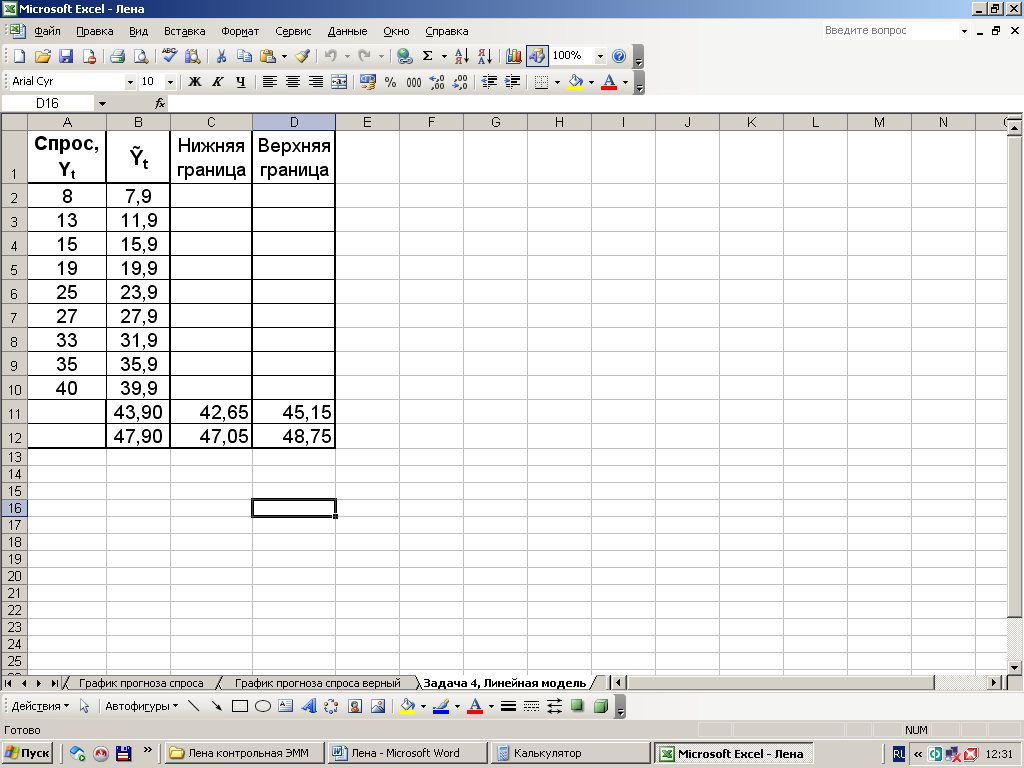
Task: Apply percent style icon
Action: point(391,82)
